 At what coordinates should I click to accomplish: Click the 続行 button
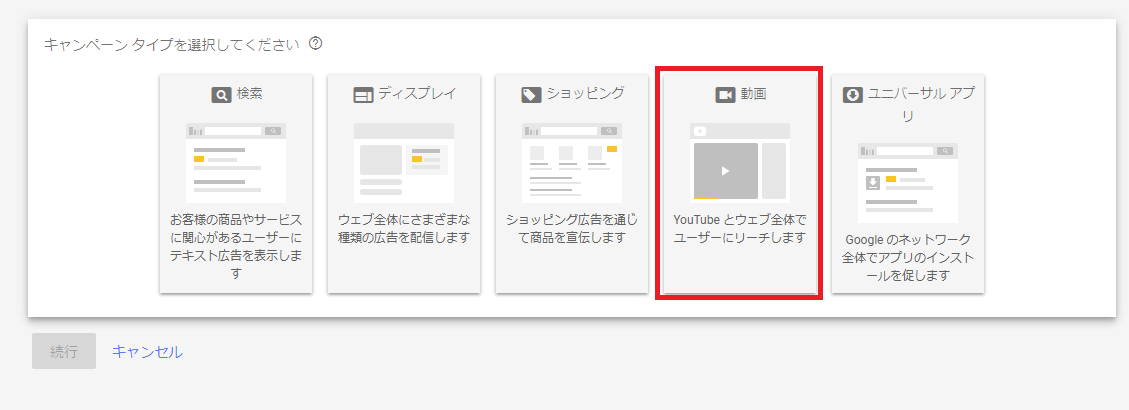[64, 351]
